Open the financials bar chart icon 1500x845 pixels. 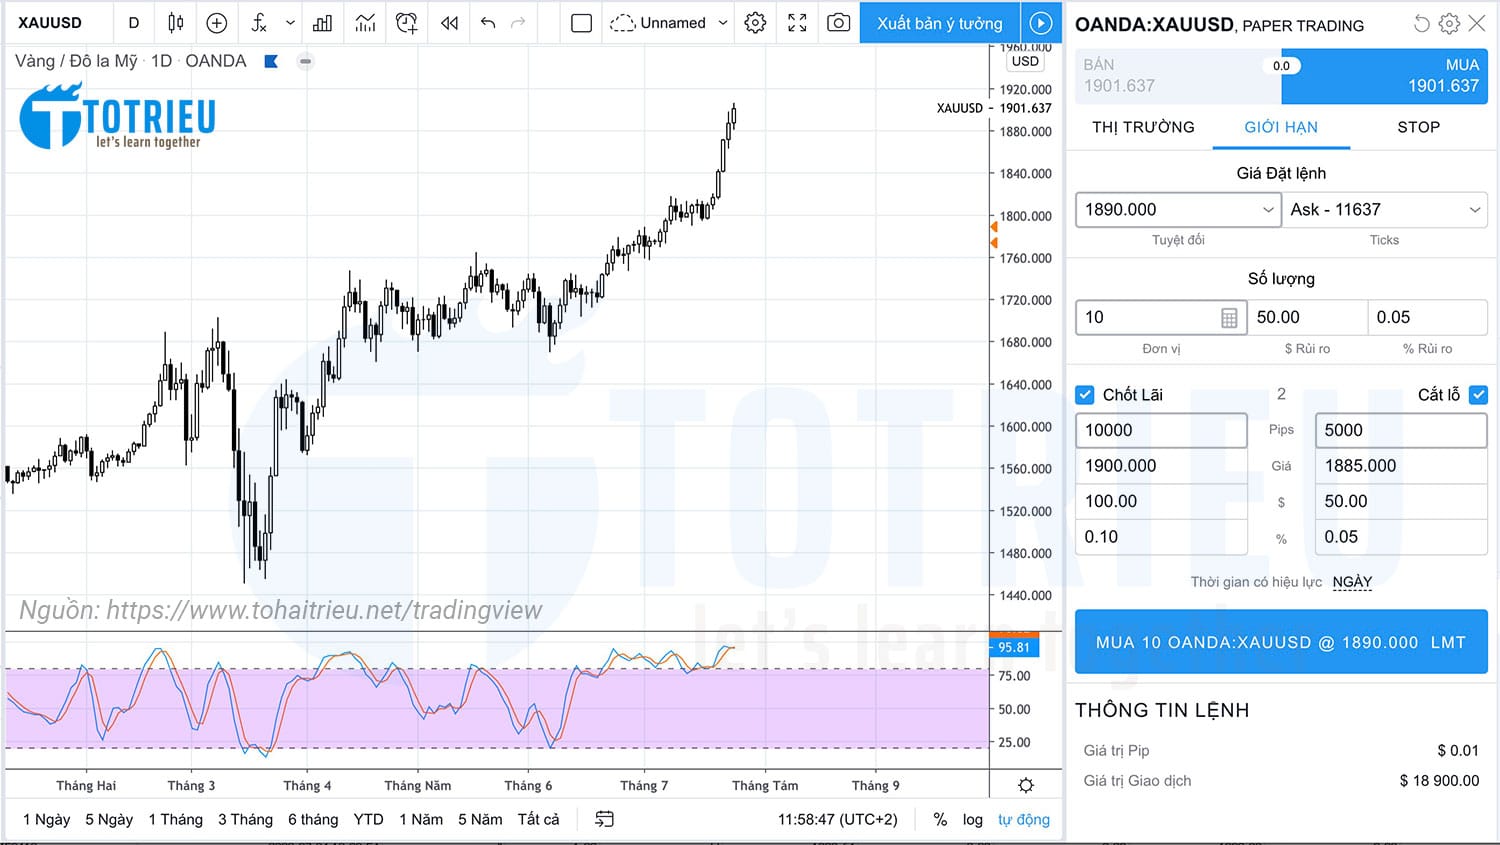[x=323, y=22]
